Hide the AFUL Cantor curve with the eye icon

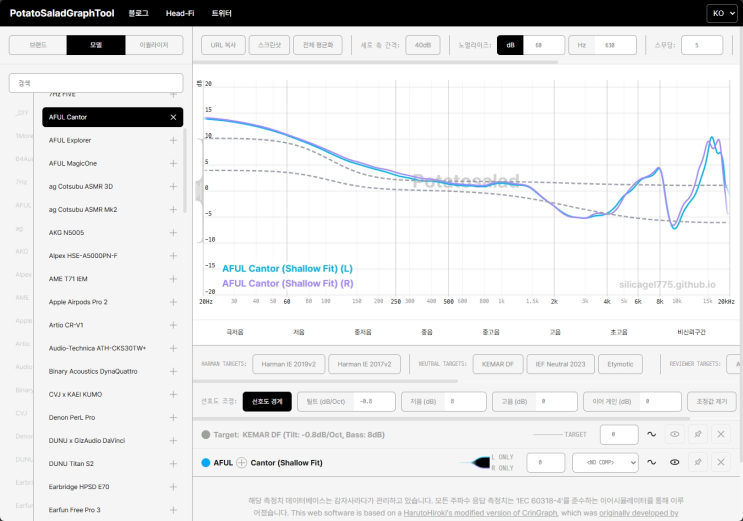coord(674,462)
